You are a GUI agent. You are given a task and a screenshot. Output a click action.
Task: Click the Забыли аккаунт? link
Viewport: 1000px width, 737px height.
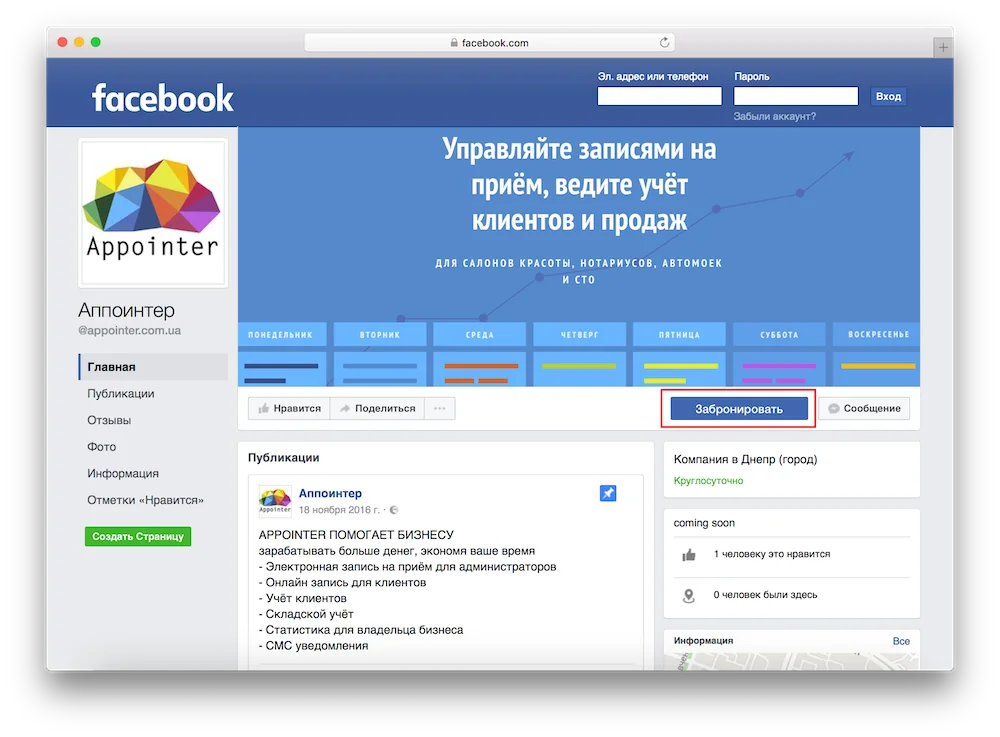(x=774, y=116)
